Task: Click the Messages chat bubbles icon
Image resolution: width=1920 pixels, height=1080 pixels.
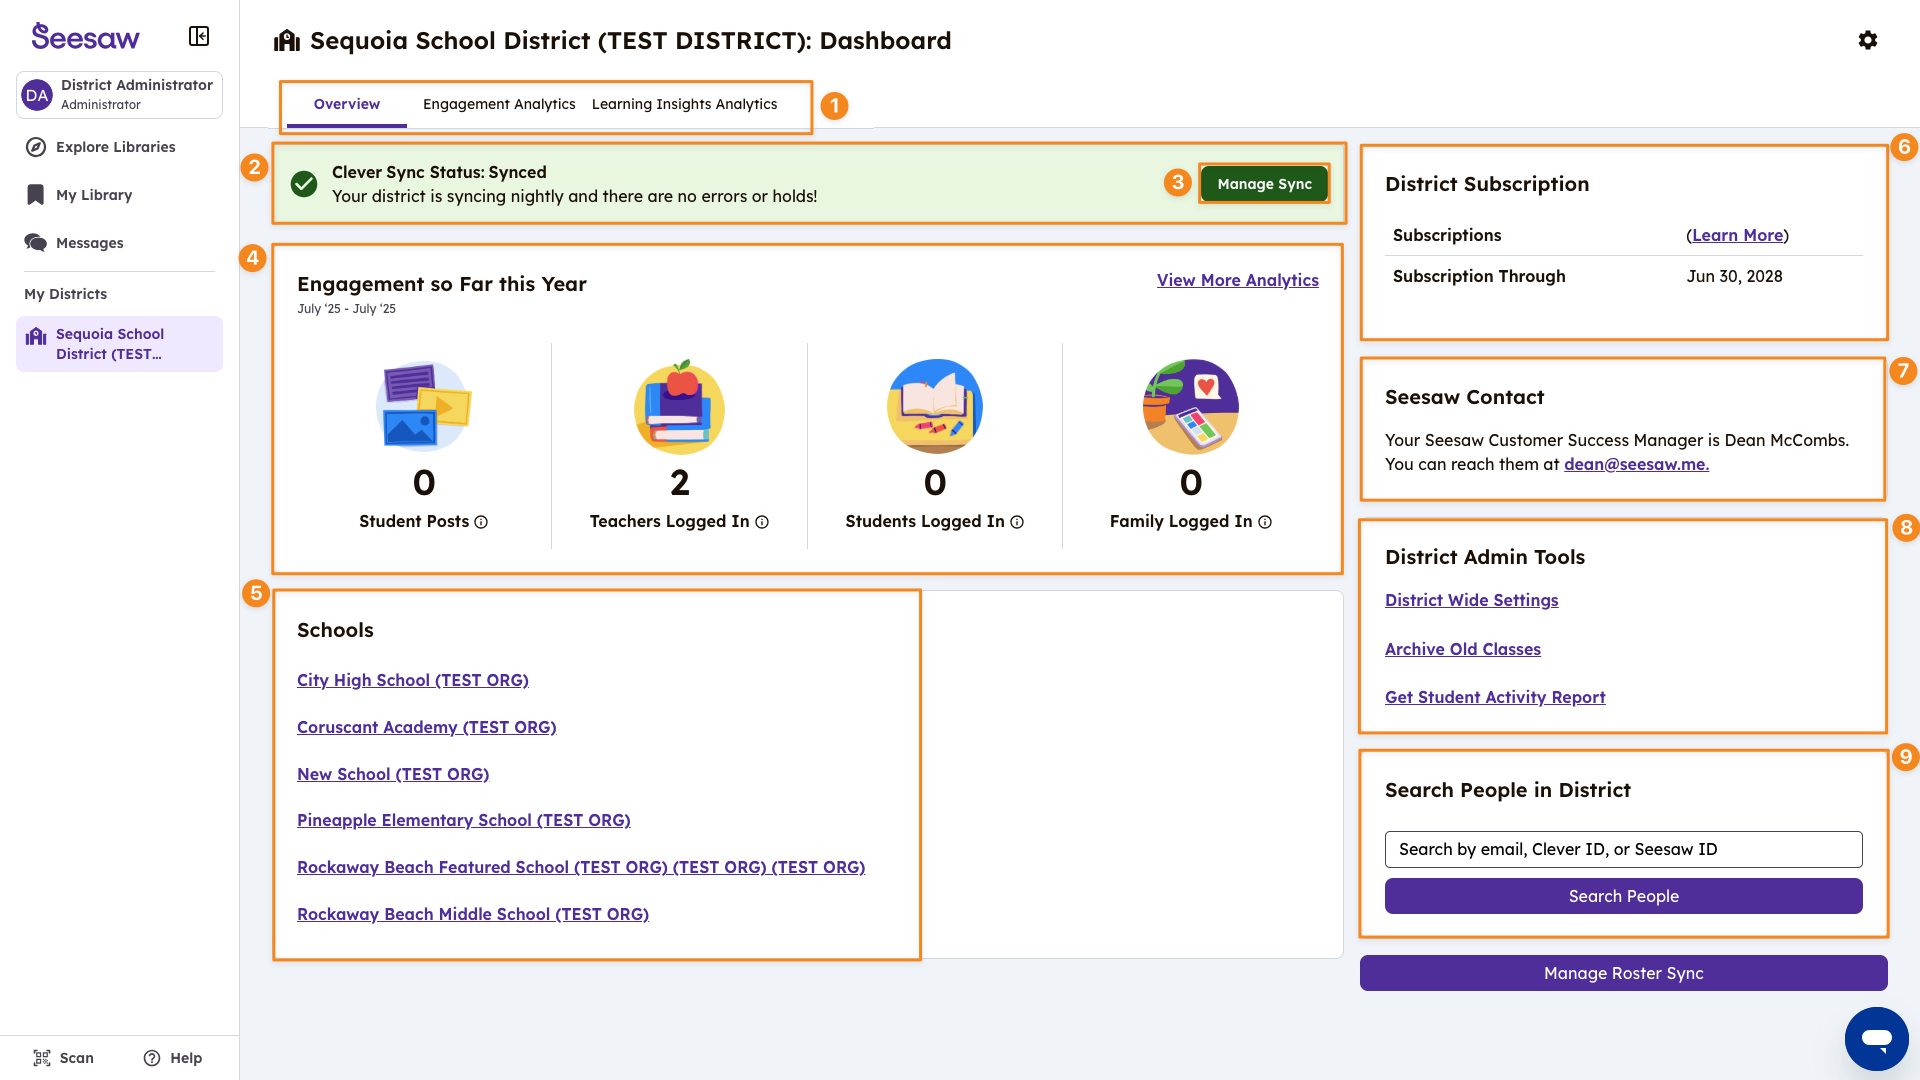Action: coord(36,243)
